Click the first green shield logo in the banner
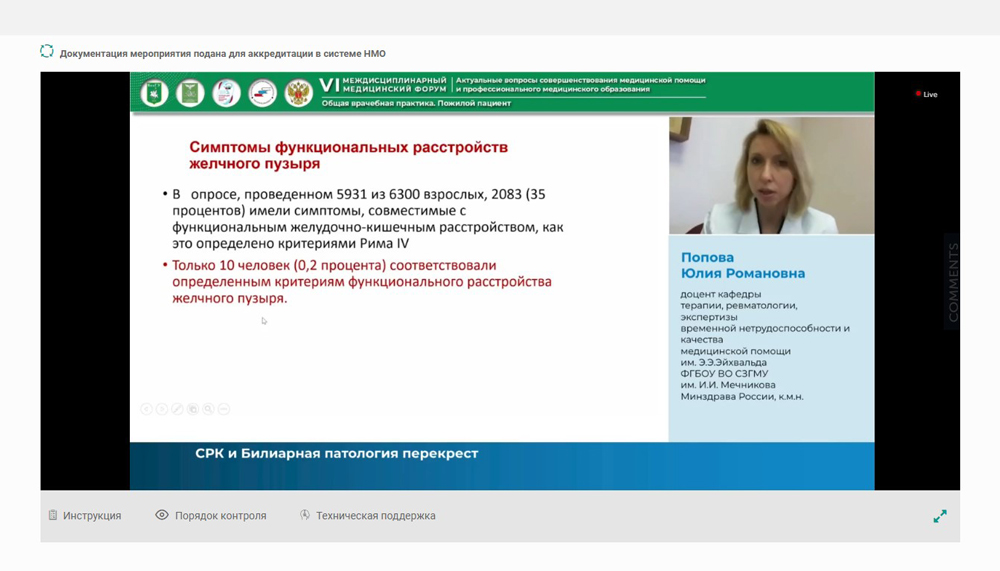The width and height of the screenshot is (1000, 571). point(154,93)
